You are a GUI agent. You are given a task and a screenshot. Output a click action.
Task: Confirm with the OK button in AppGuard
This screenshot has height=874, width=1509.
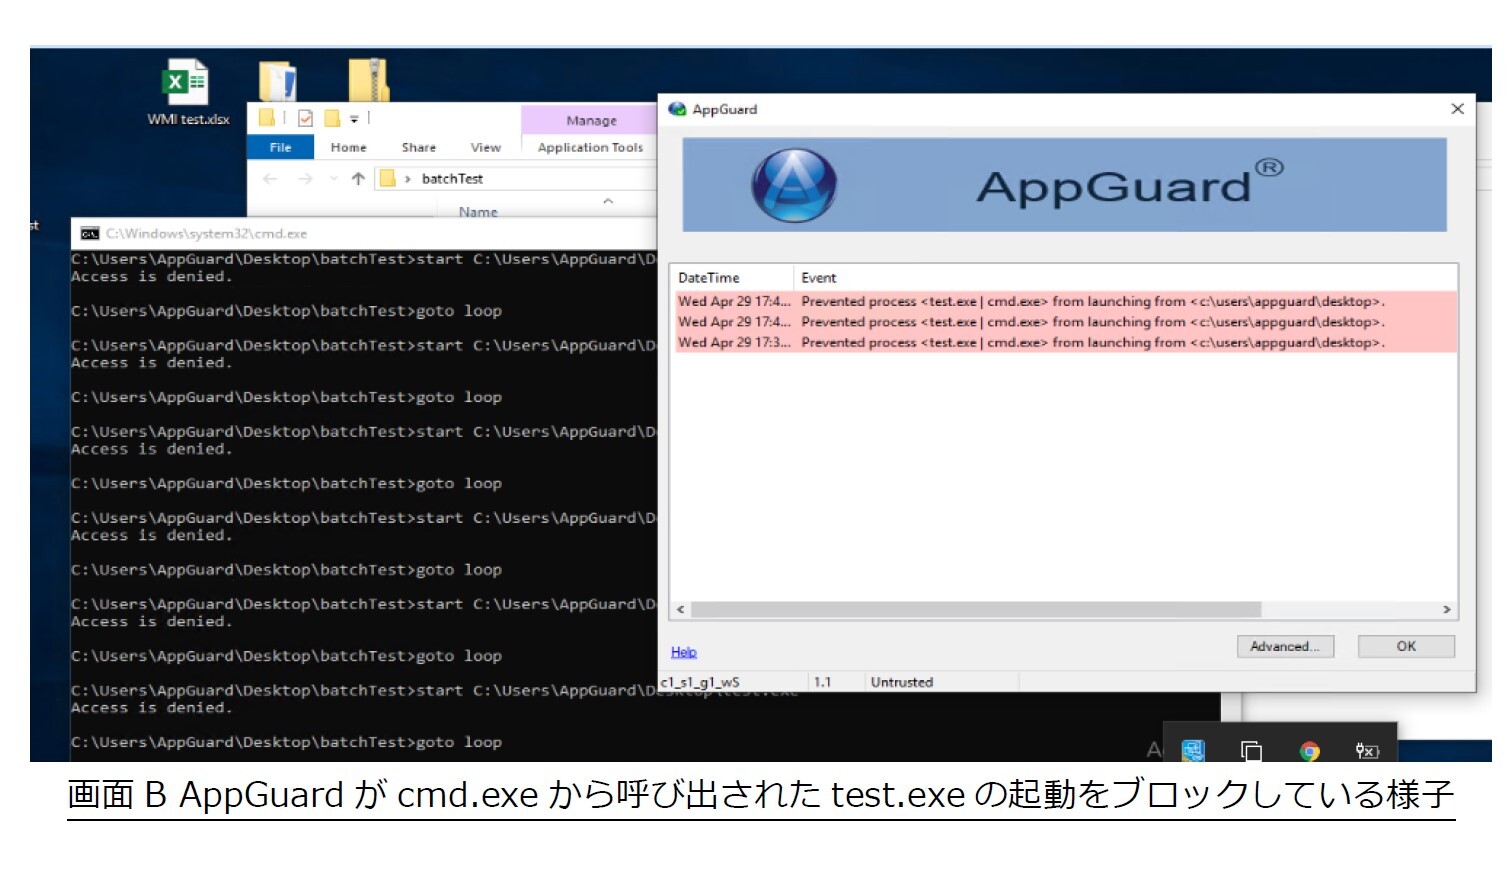(x=1405, y=646)
